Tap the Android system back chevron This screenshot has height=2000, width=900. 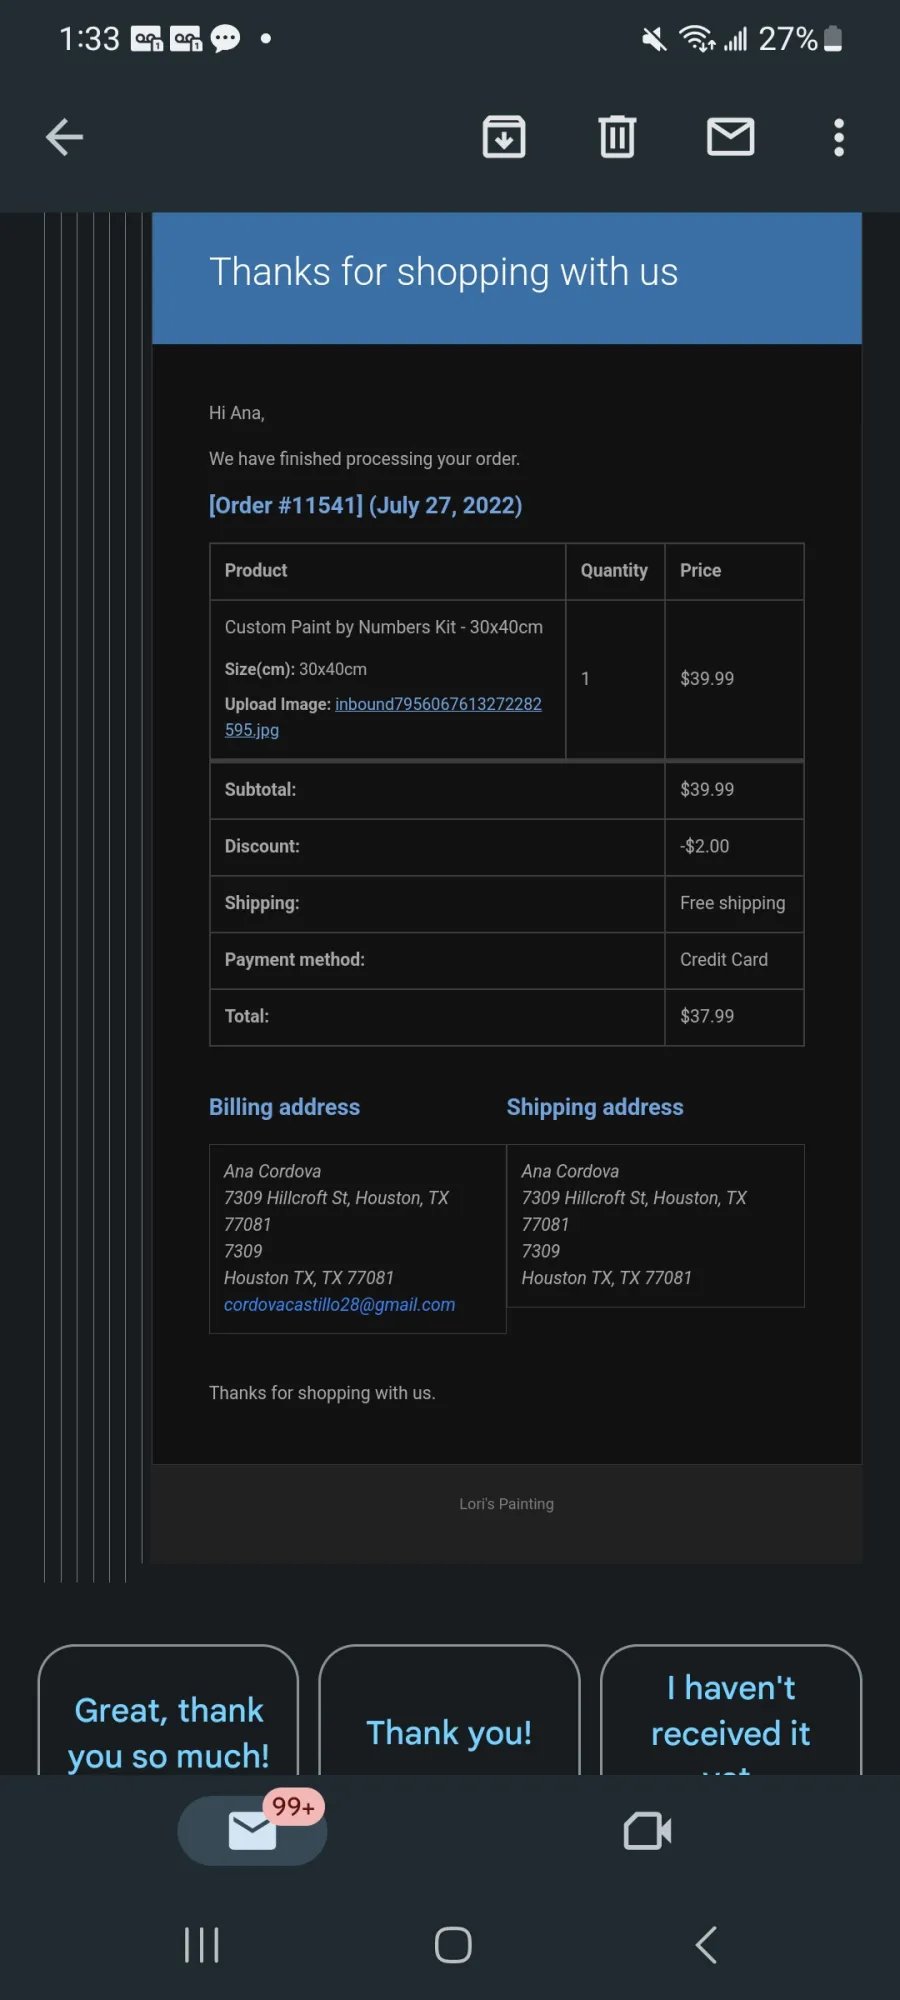click(x=706, y=1945)
